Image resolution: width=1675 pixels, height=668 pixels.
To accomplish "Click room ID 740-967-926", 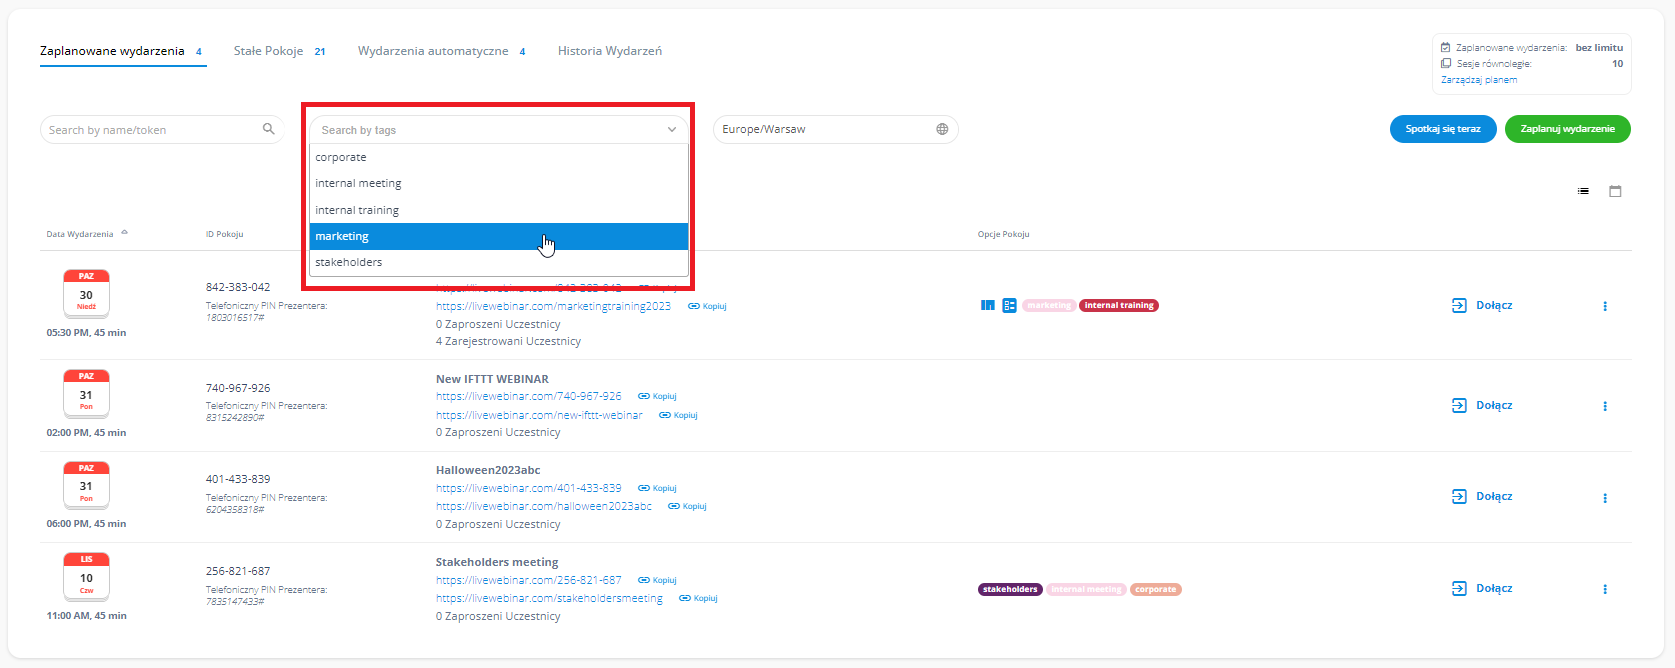I will tap(238, 388).
